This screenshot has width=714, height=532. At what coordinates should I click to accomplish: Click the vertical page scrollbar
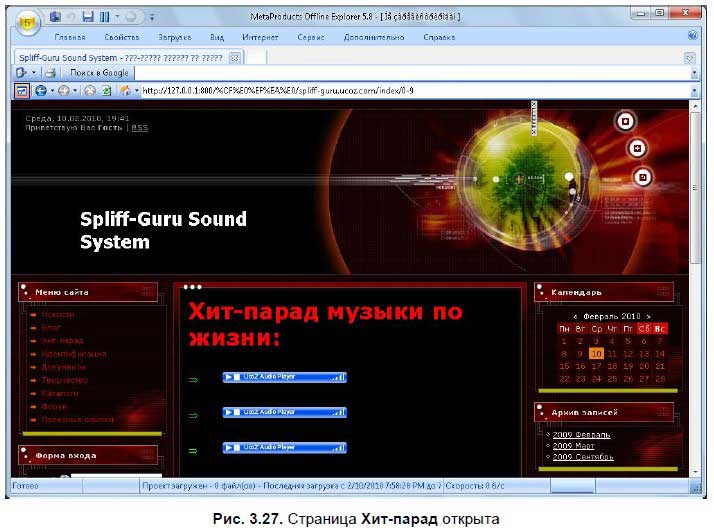[x=694, y=200]
